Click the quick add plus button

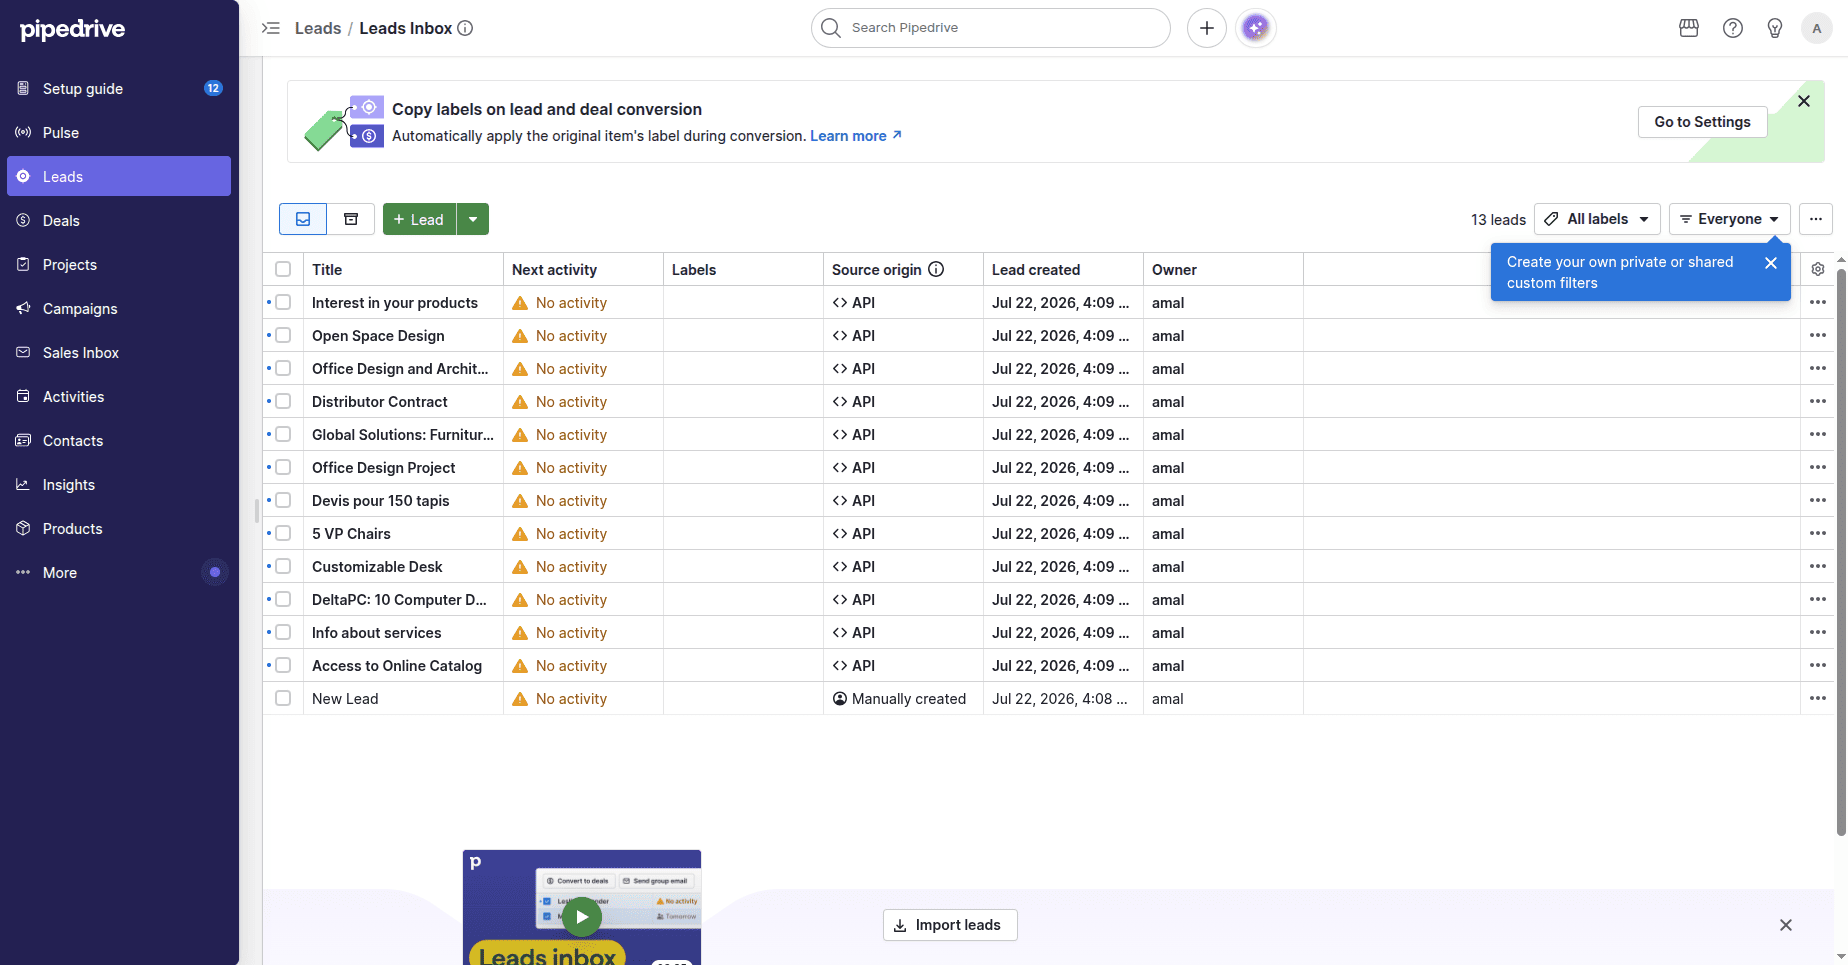tap(1207, 28)
